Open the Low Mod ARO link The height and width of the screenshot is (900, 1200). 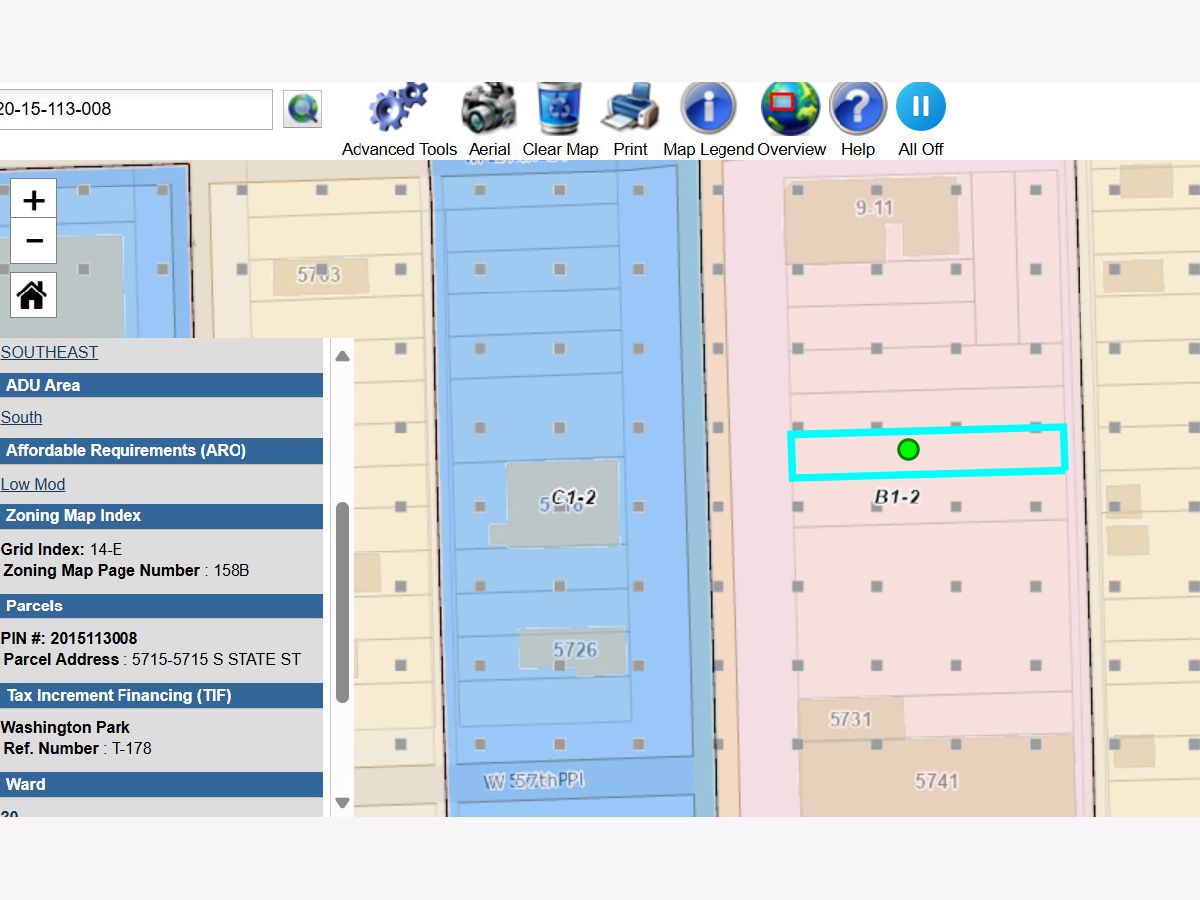[33, 484]
